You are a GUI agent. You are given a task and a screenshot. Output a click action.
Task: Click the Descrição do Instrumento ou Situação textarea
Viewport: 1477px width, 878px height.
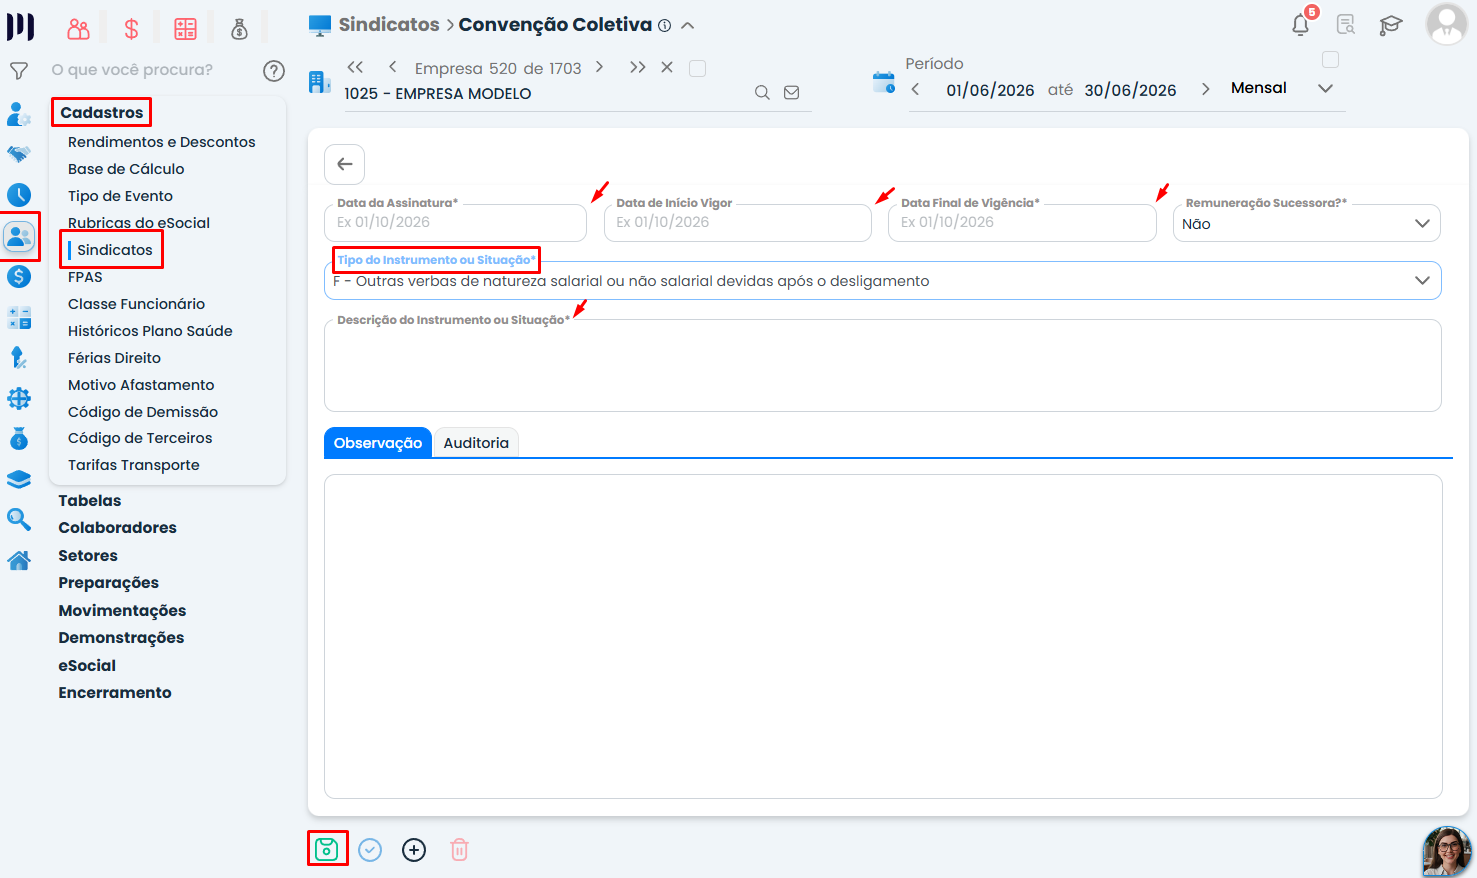[x=883, y=365]
